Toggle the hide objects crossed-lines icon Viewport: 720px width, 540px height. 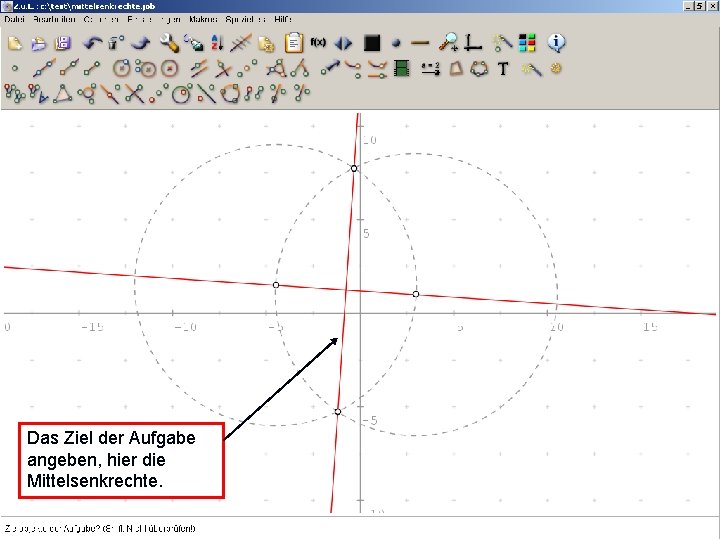point(241,43)
